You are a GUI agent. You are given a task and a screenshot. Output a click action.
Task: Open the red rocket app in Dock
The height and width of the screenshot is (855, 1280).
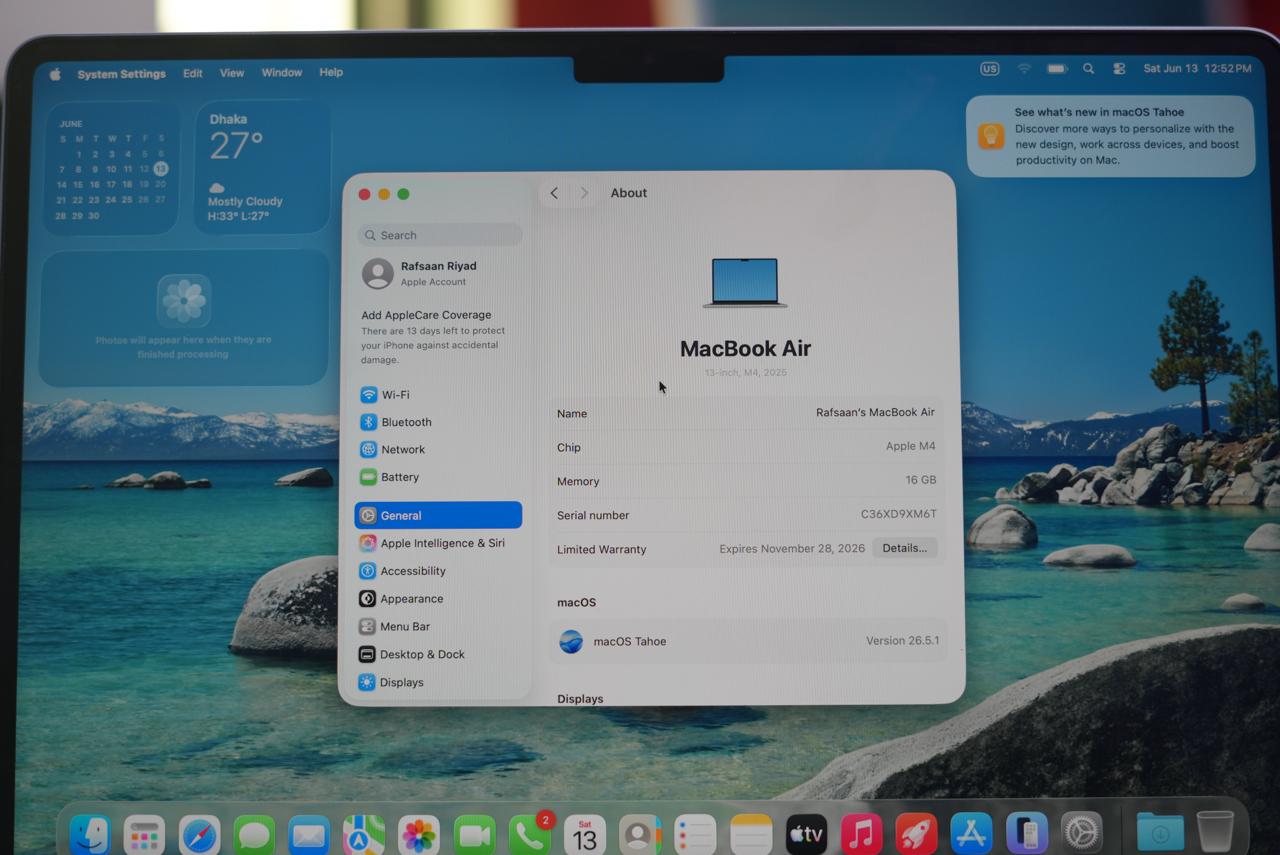tap(916, 834)
